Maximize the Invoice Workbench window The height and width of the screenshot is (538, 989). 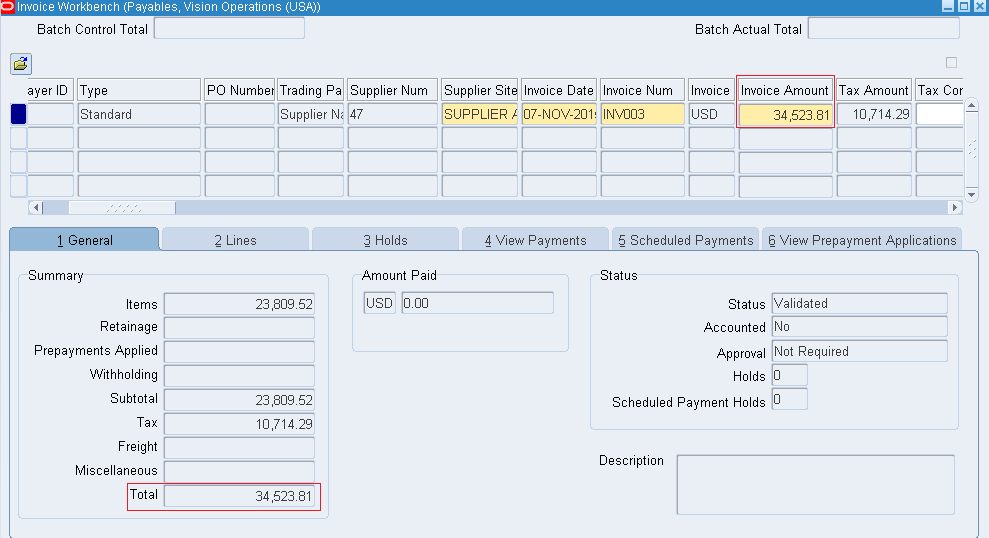964,7
